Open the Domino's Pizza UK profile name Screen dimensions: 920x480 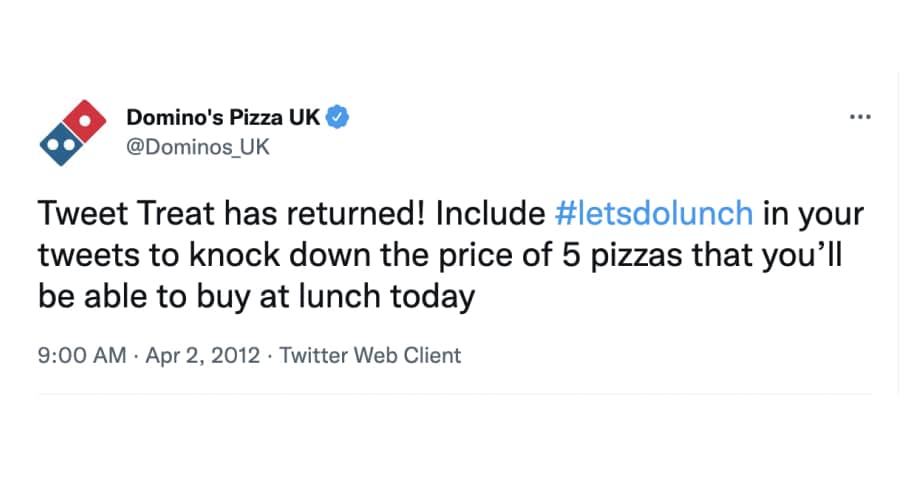223,117
